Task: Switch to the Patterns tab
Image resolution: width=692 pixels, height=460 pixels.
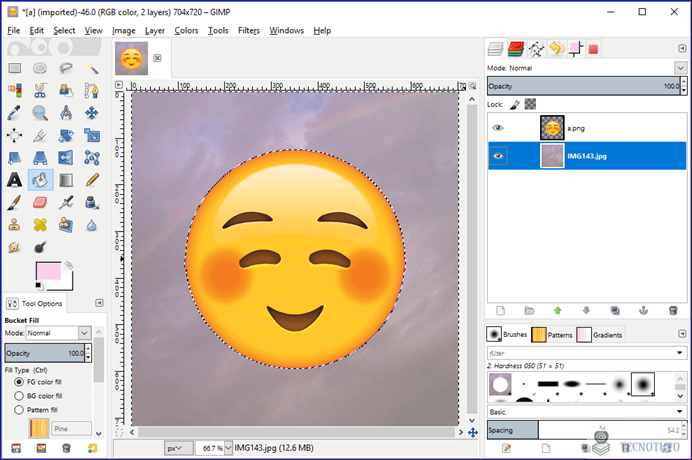Action: (x=553, y=335)
